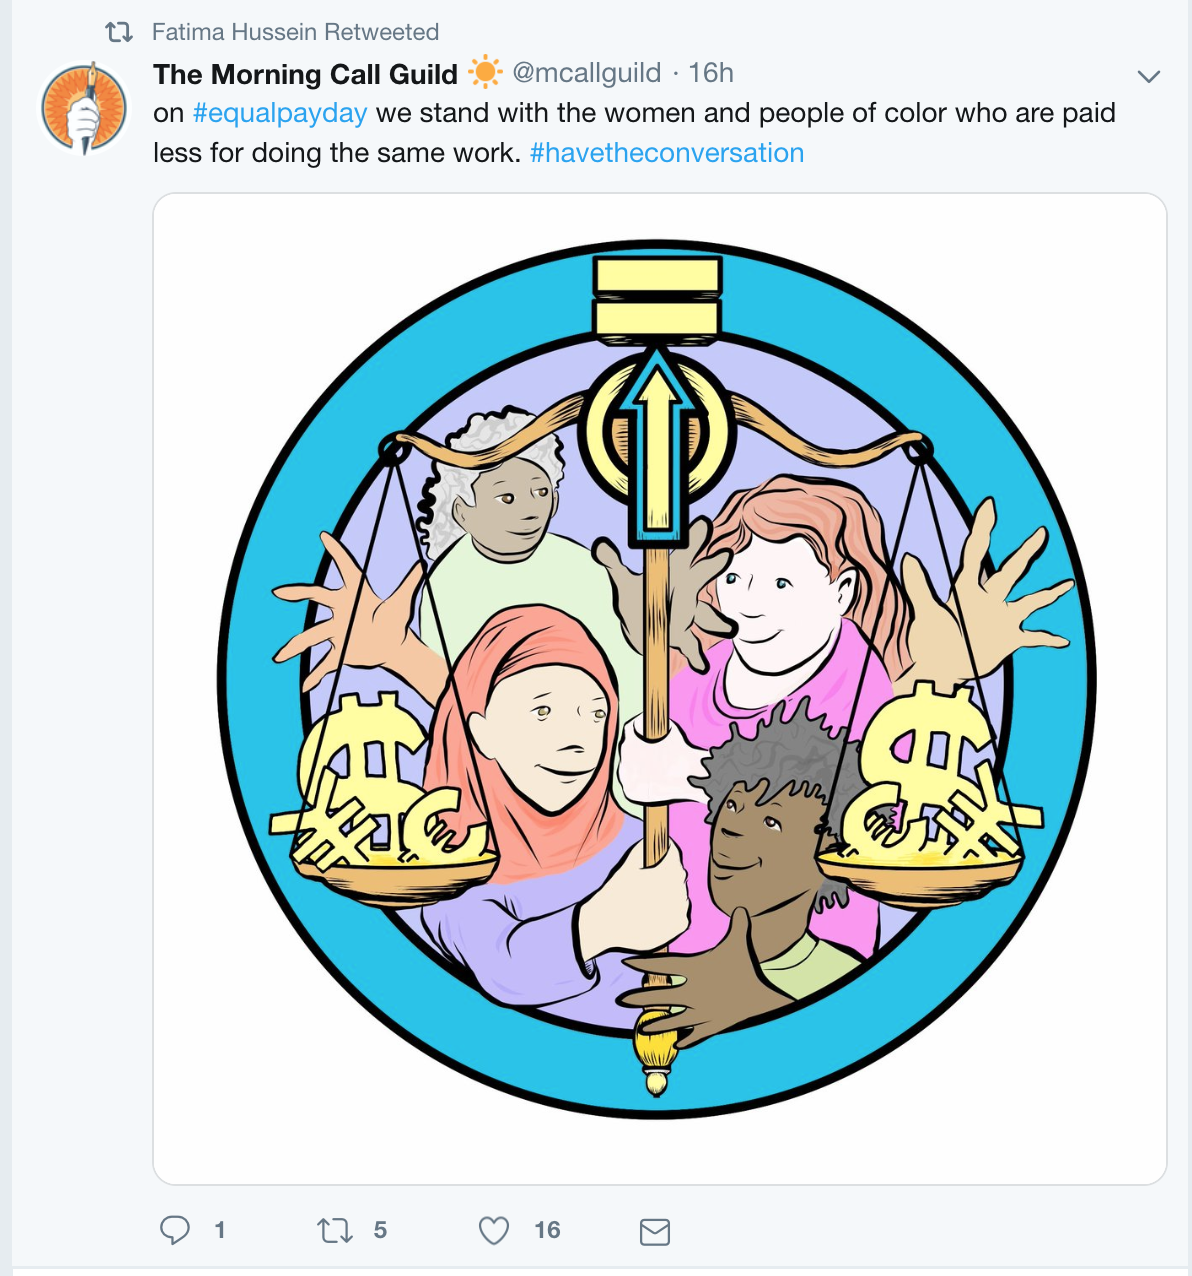Image resolution: width=1192 pixels, height=1276 pixels.
Task: Click the yellow equal sign in the illustration
Action: pyautogui.click(x=657, y=296)
